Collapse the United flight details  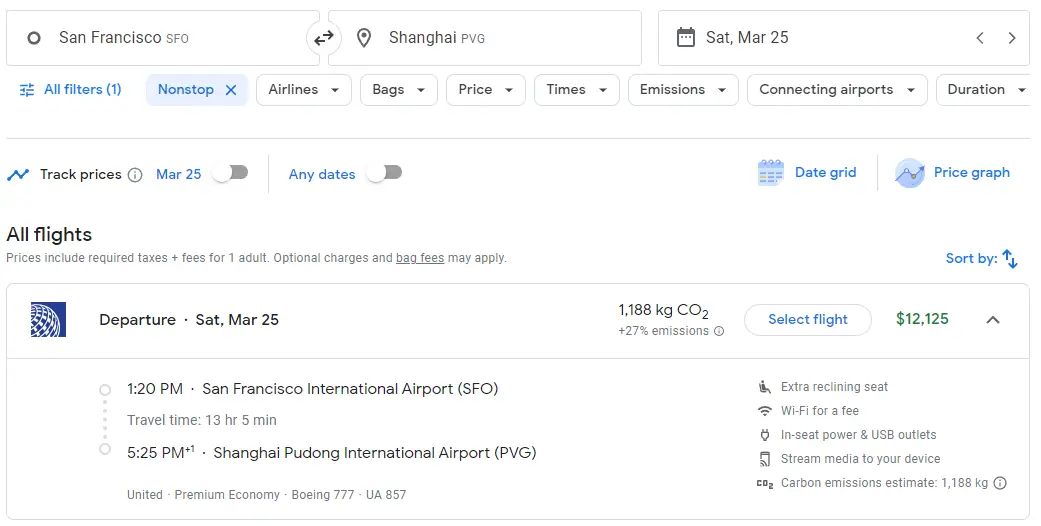(x=993, y=320)
